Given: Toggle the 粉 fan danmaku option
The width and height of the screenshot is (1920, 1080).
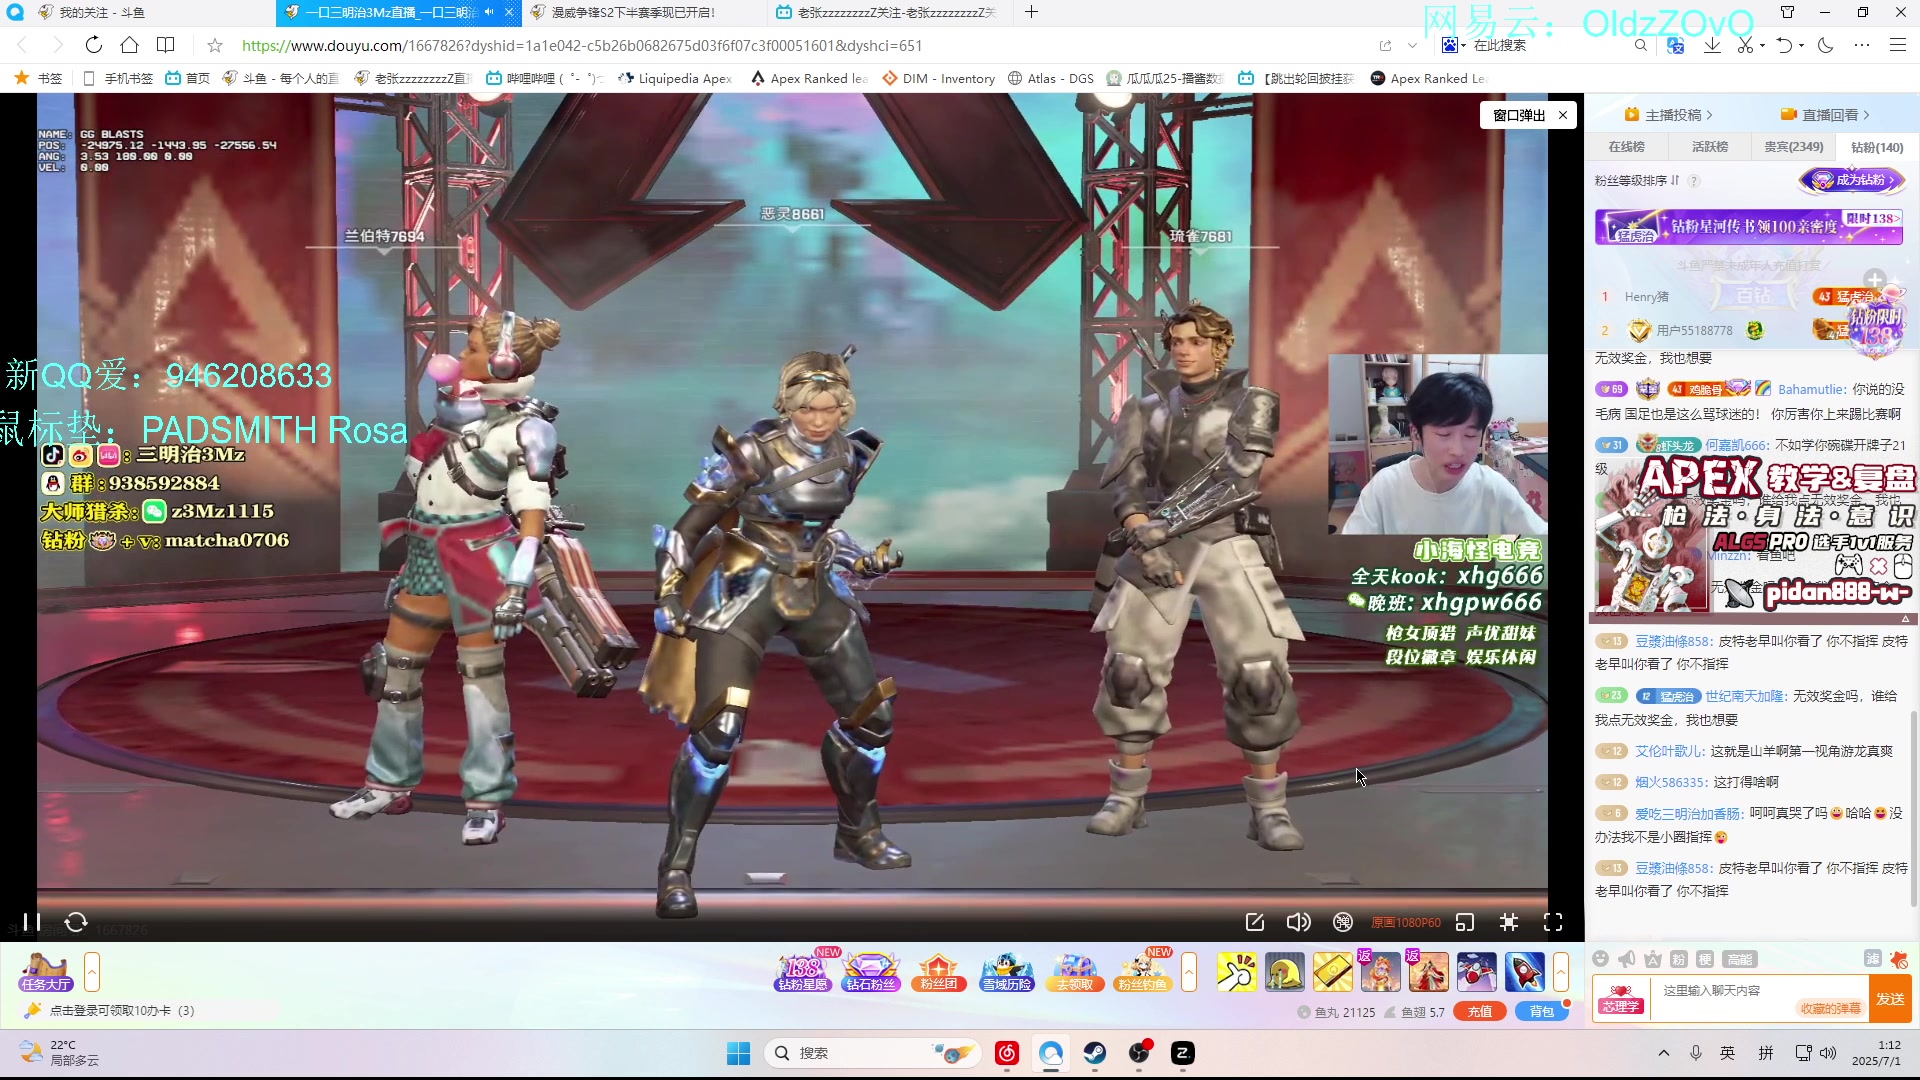Looking at the screenshot, I should tap(1679, 959).
